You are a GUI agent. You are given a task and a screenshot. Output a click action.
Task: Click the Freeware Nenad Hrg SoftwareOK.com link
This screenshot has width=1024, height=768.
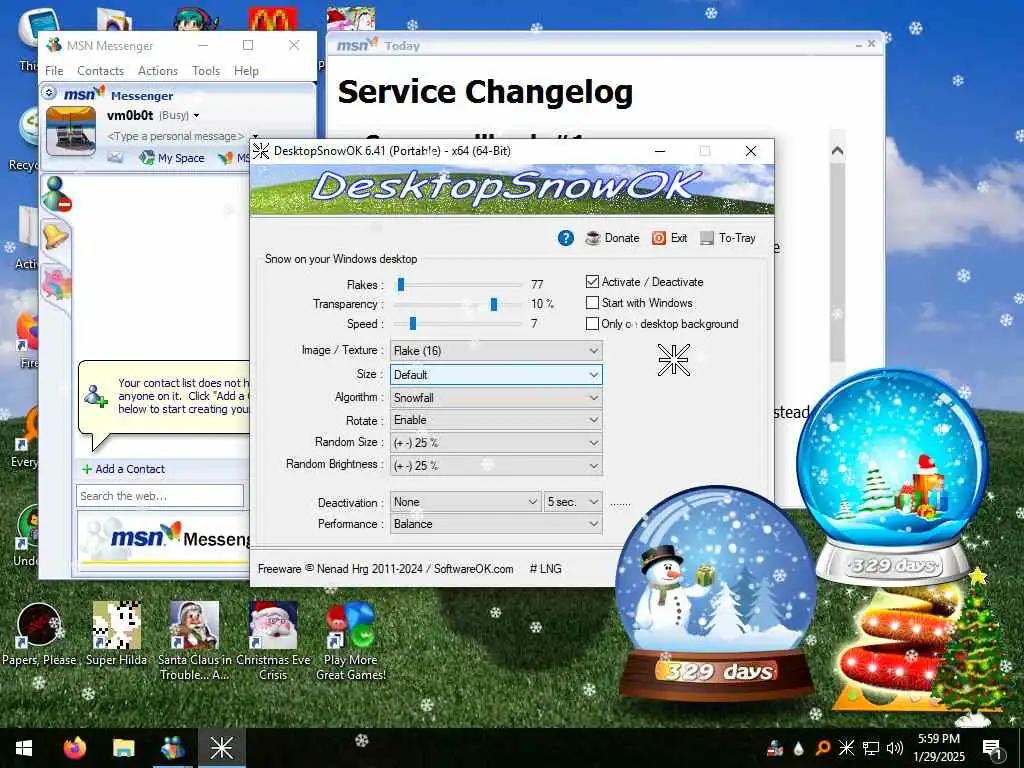point(385,569)
